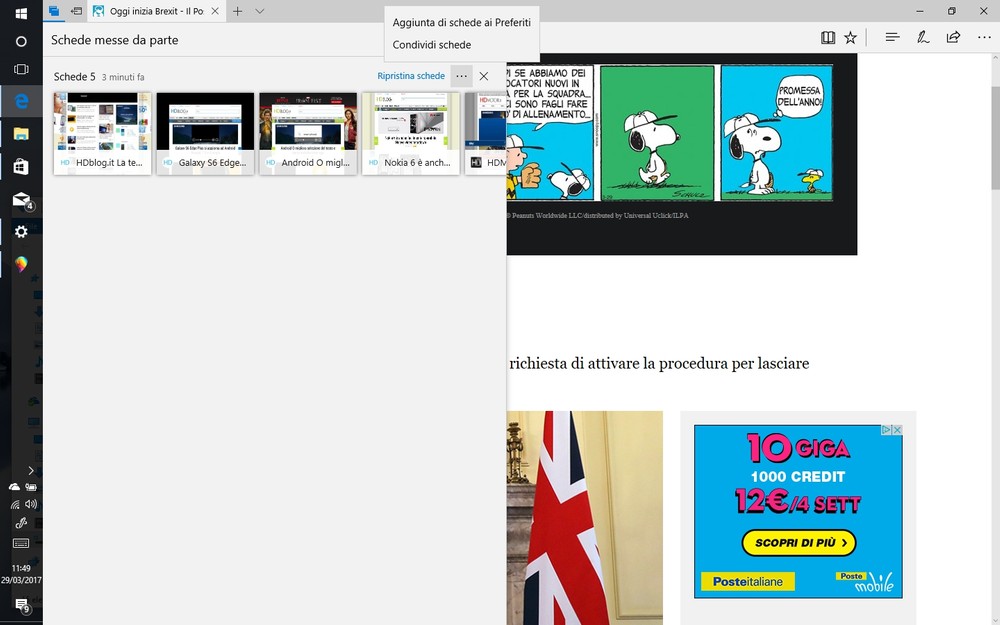Open Settings gear on the taskbar
This screenshot has width=1000, height=625.
(21, 232)
